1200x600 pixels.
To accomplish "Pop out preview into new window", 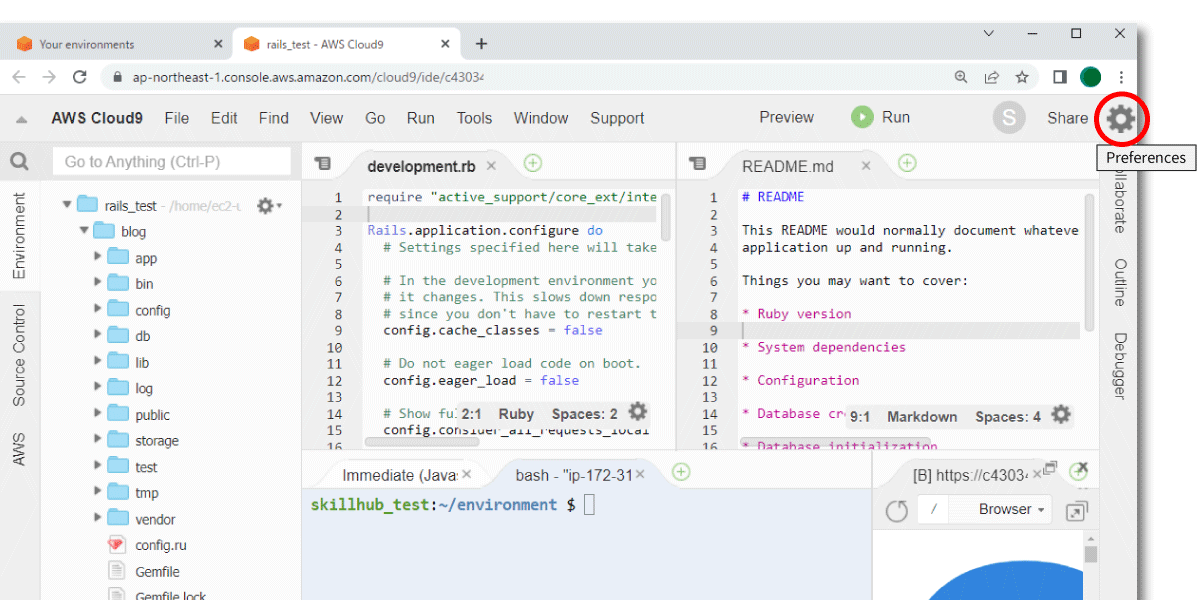I will click(1076, 511).
